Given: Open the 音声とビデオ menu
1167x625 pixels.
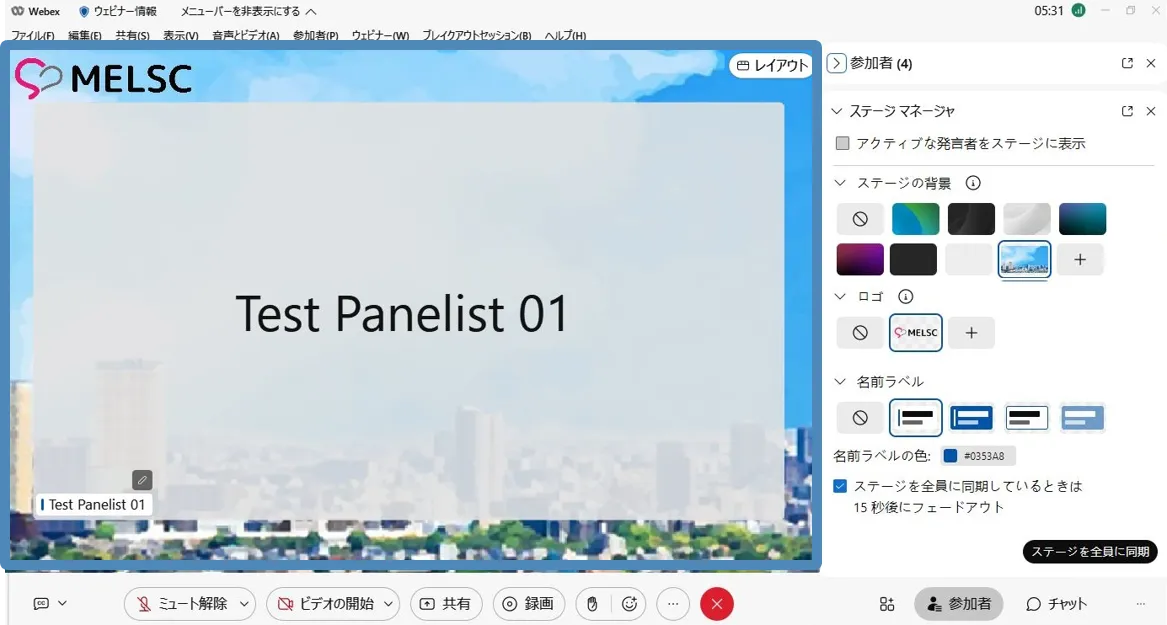Looking at the screenshot, I should coord(245,35).
